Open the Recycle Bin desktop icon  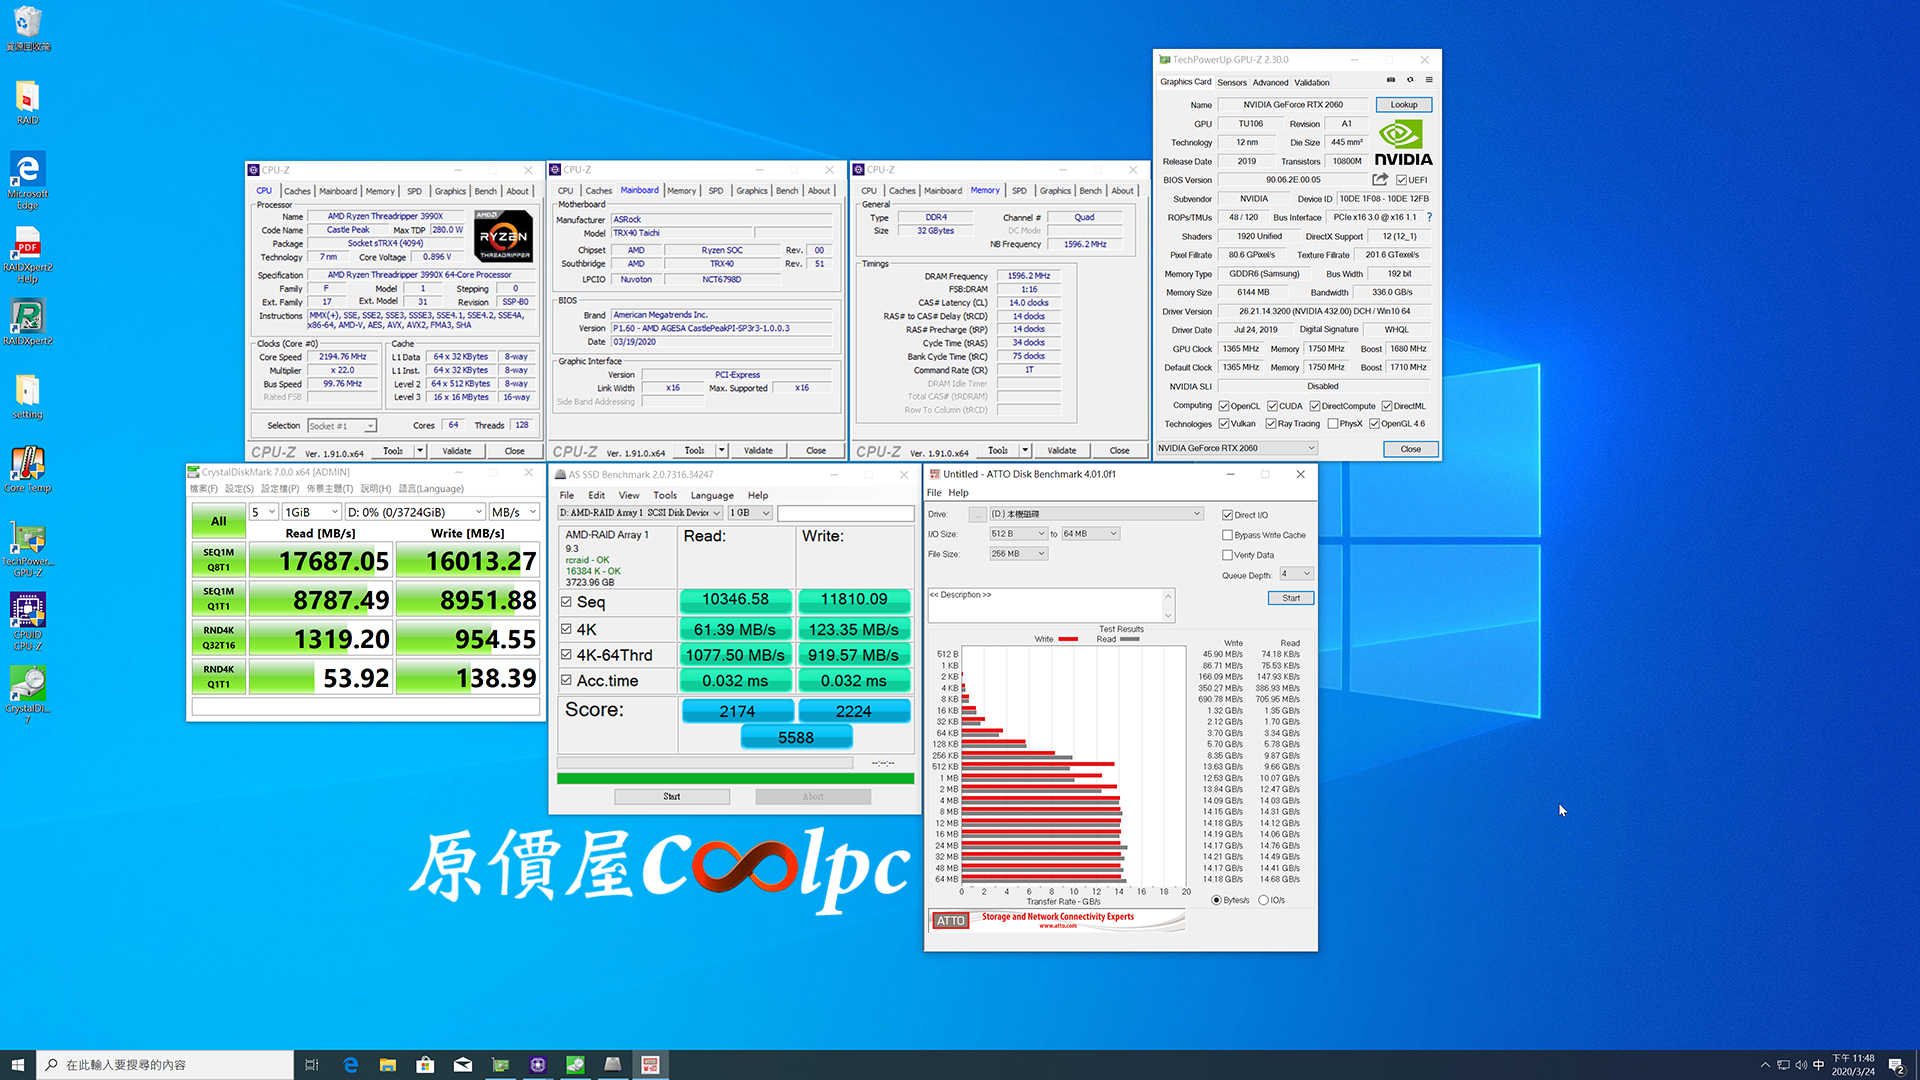28,28
